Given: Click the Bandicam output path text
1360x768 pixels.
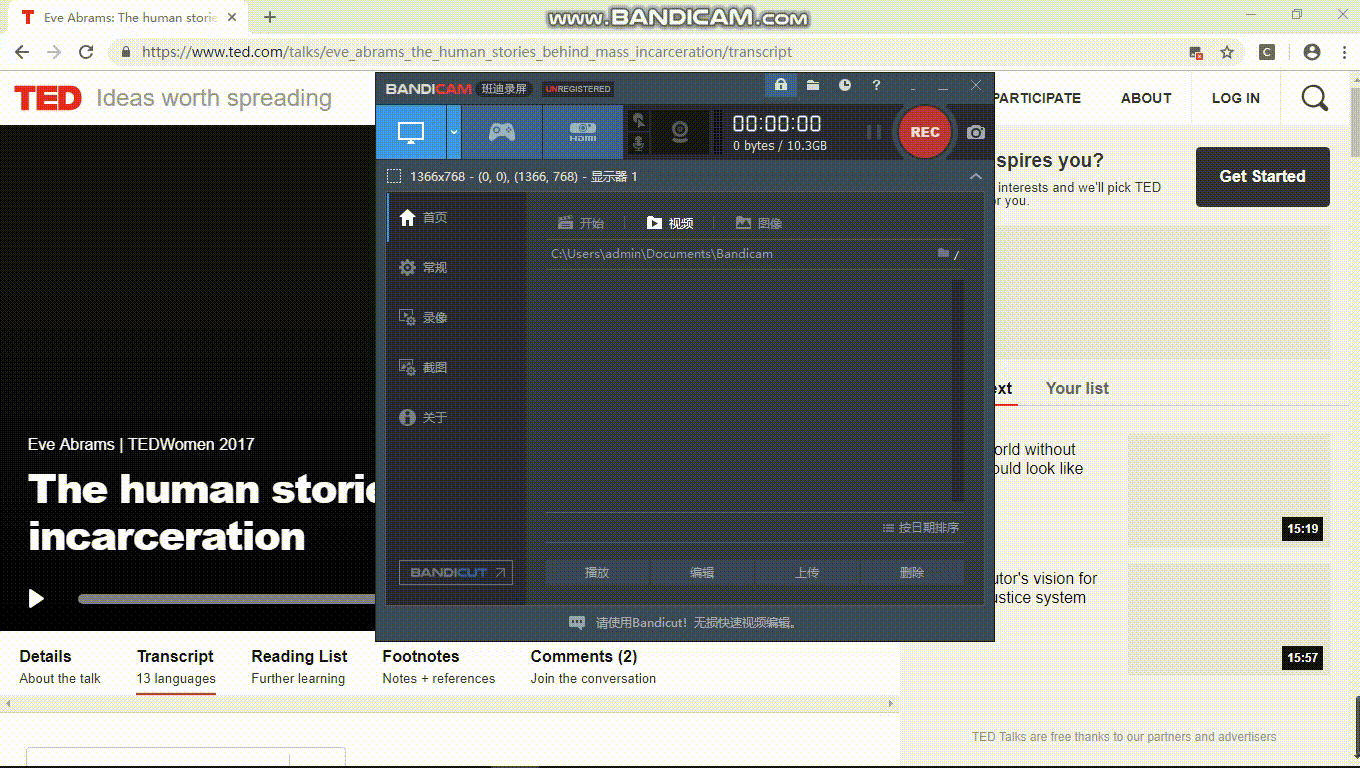Looking at the screenshot, I should point(662,254).
